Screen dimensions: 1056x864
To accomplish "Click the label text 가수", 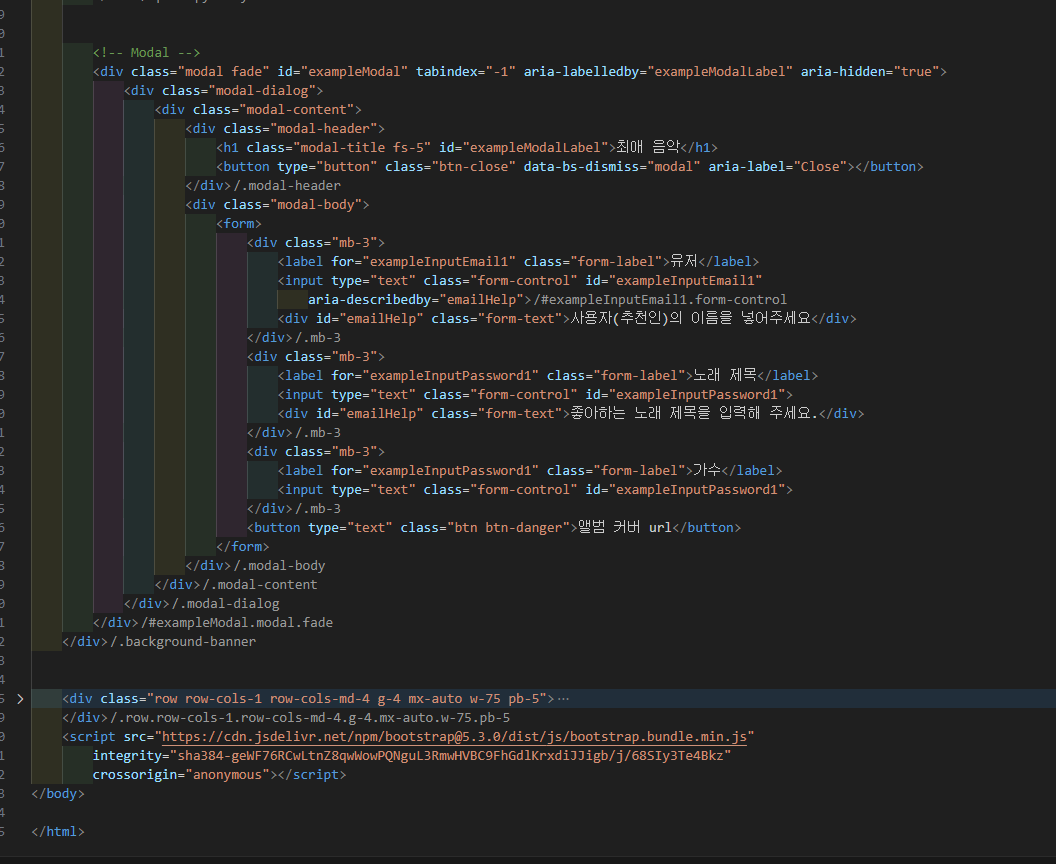I will (x=707, y=470).
